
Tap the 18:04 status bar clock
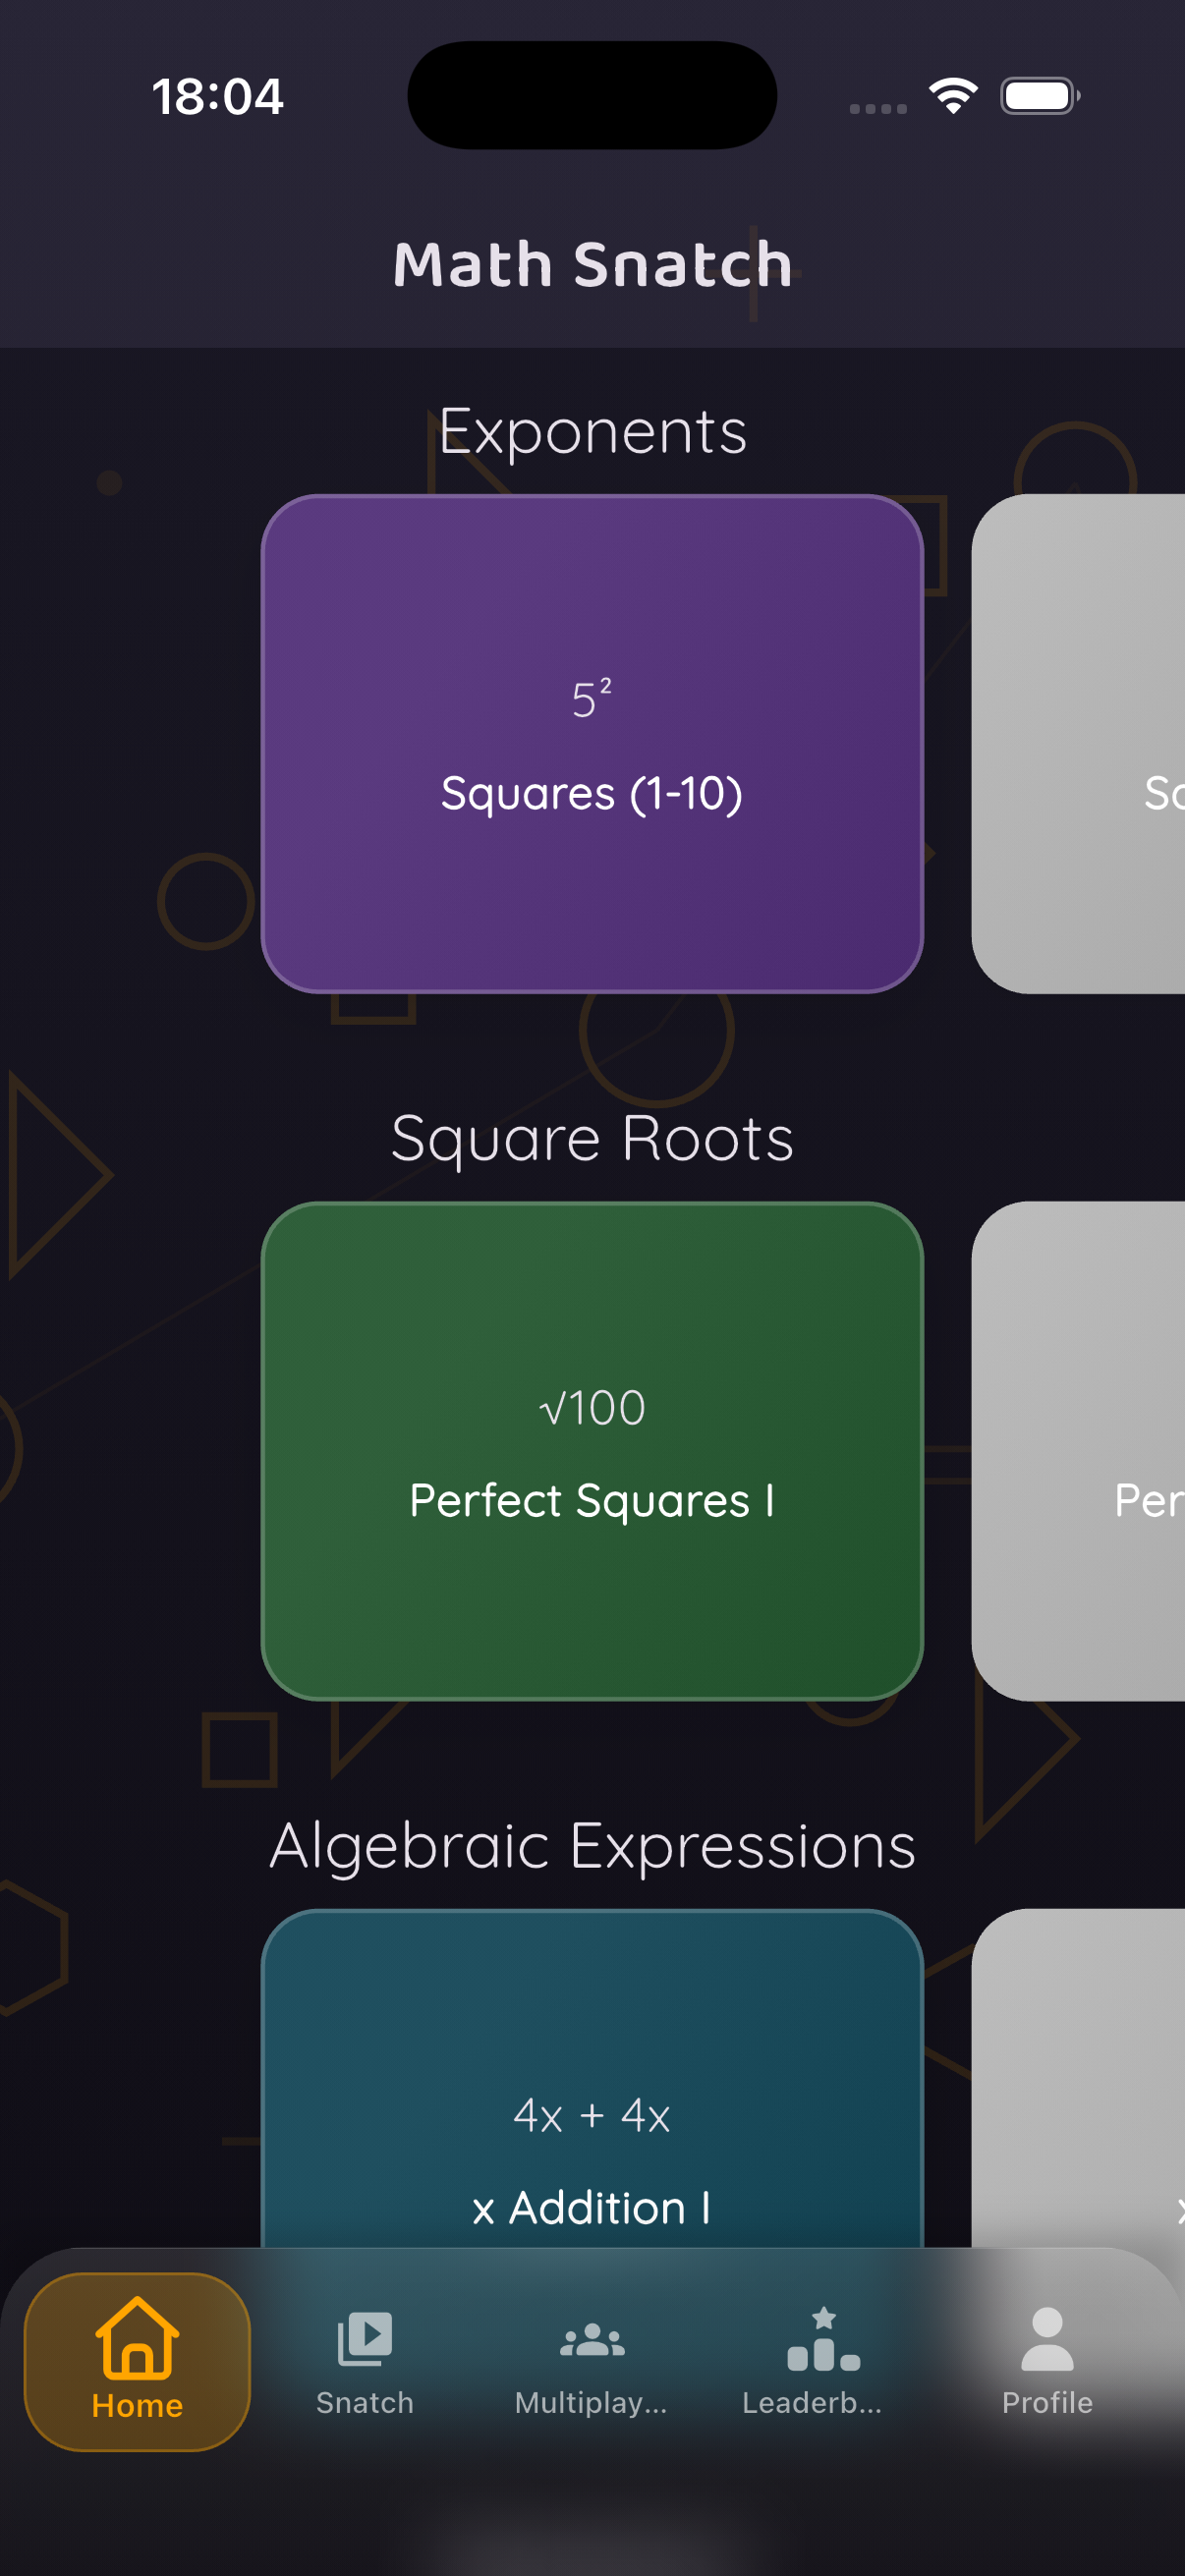click(x=218, y=97)
